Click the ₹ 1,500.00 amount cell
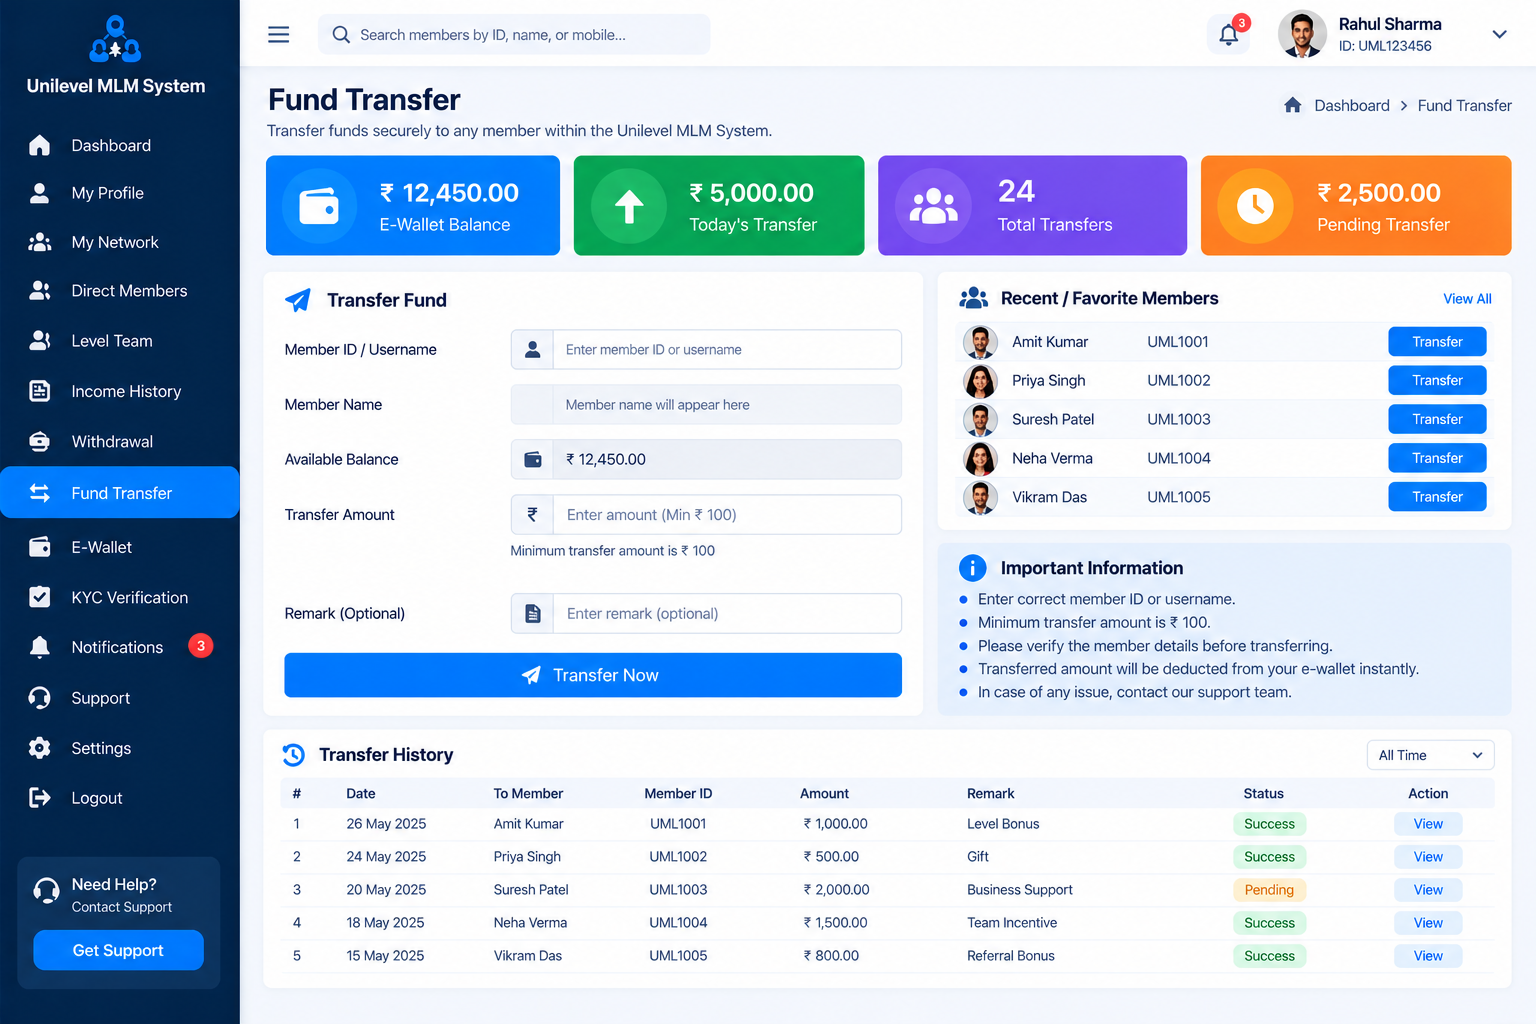 (835, 923)
